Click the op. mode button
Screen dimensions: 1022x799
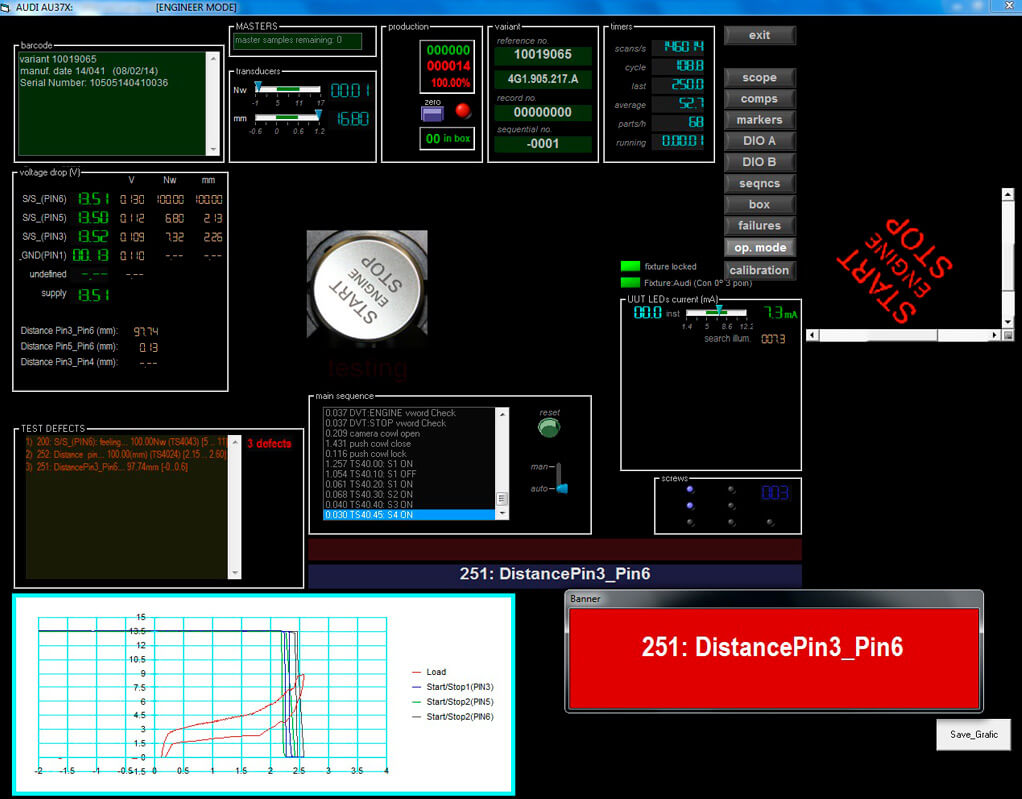pyautogui.click(x=760, y=248)
